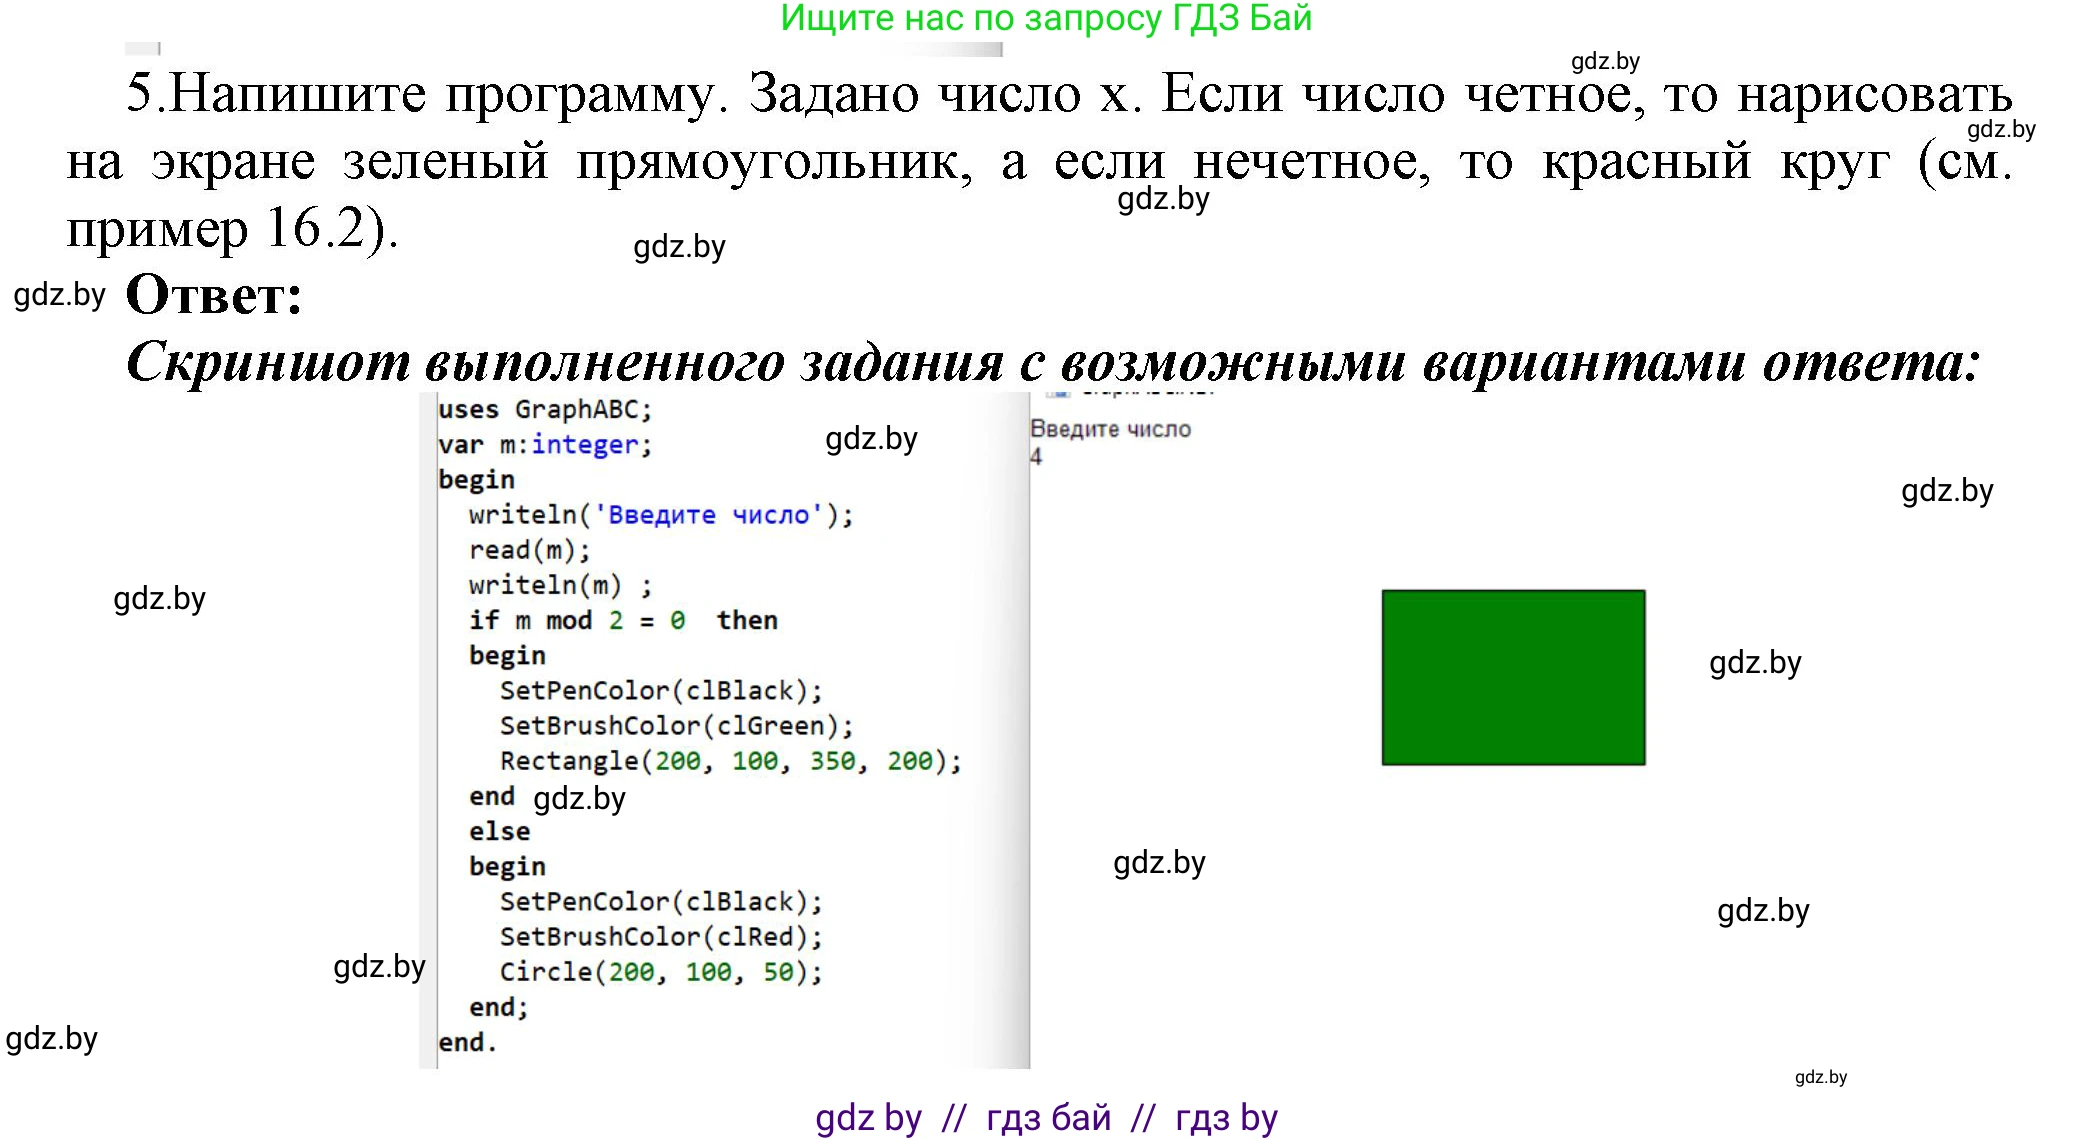The image size is (2096, 1141).
Task: Click the bold 'Ответ:' heading
Action: point(214,295)
